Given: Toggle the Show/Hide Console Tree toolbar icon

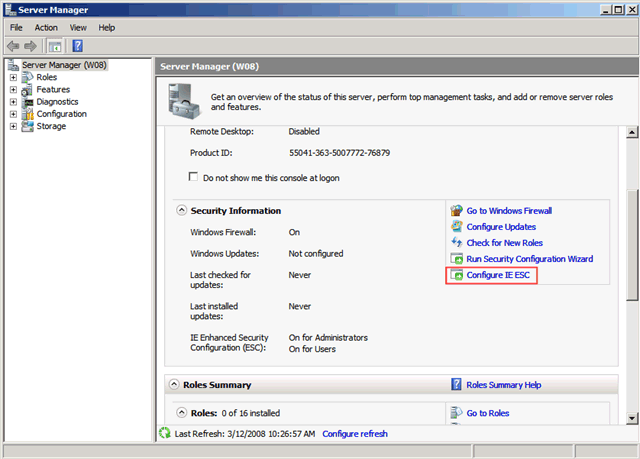Looking at the screenshot, I should click(x=55, y=46).
